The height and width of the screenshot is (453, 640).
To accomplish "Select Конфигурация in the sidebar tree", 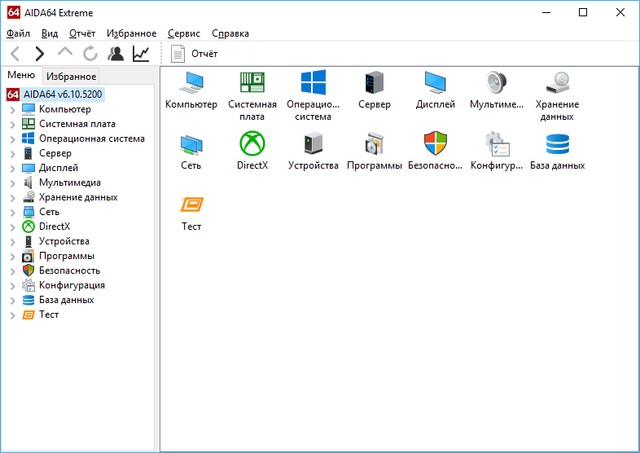I will 71,285.
